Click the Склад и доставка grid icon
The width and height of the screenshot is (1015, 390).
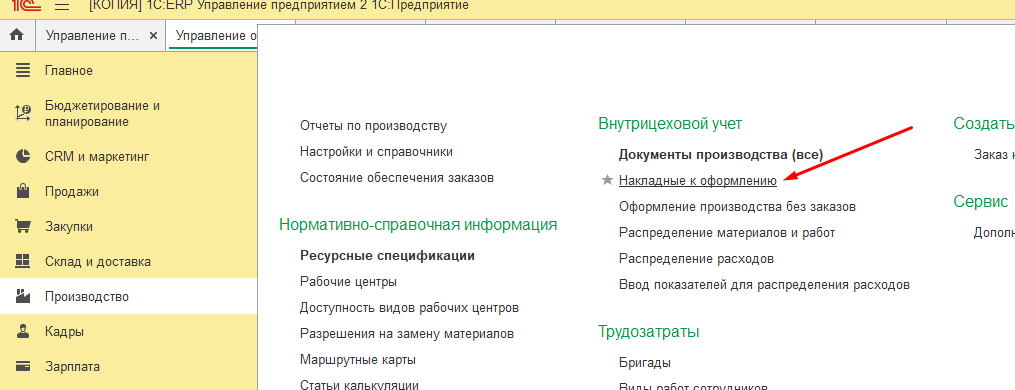(23, 262)
